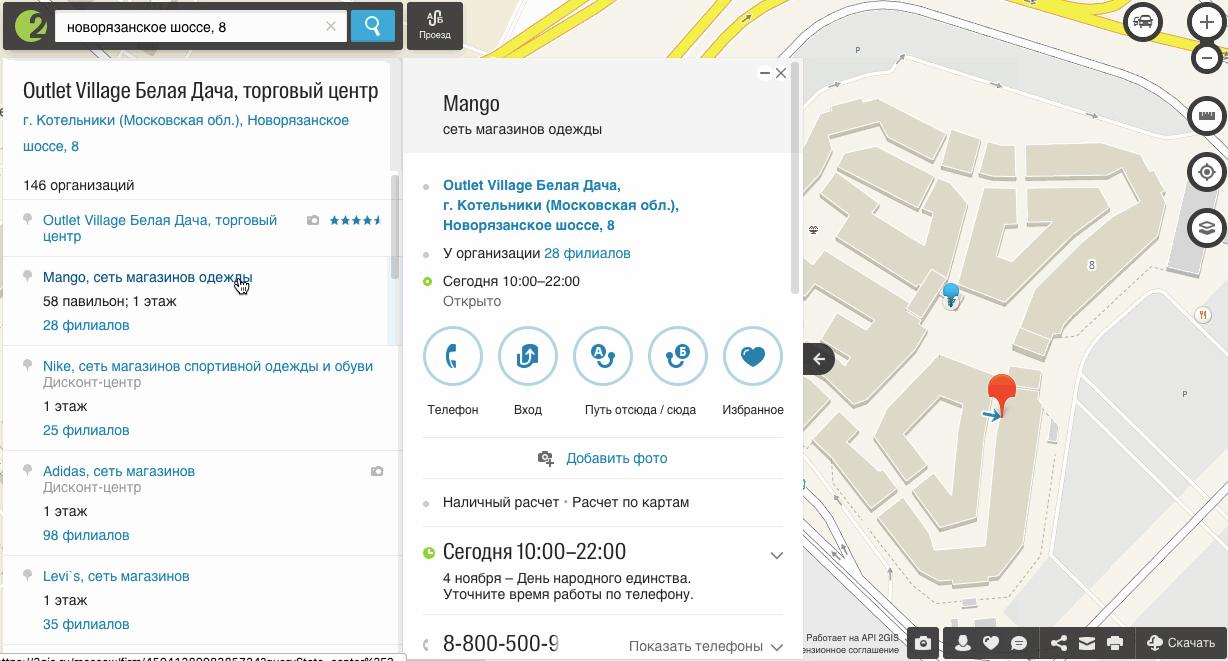Click the Скачать download button
Image resolution: width=1228 pixels, height=661 pixels.
pyautogui.click(x=1181, y=643)
